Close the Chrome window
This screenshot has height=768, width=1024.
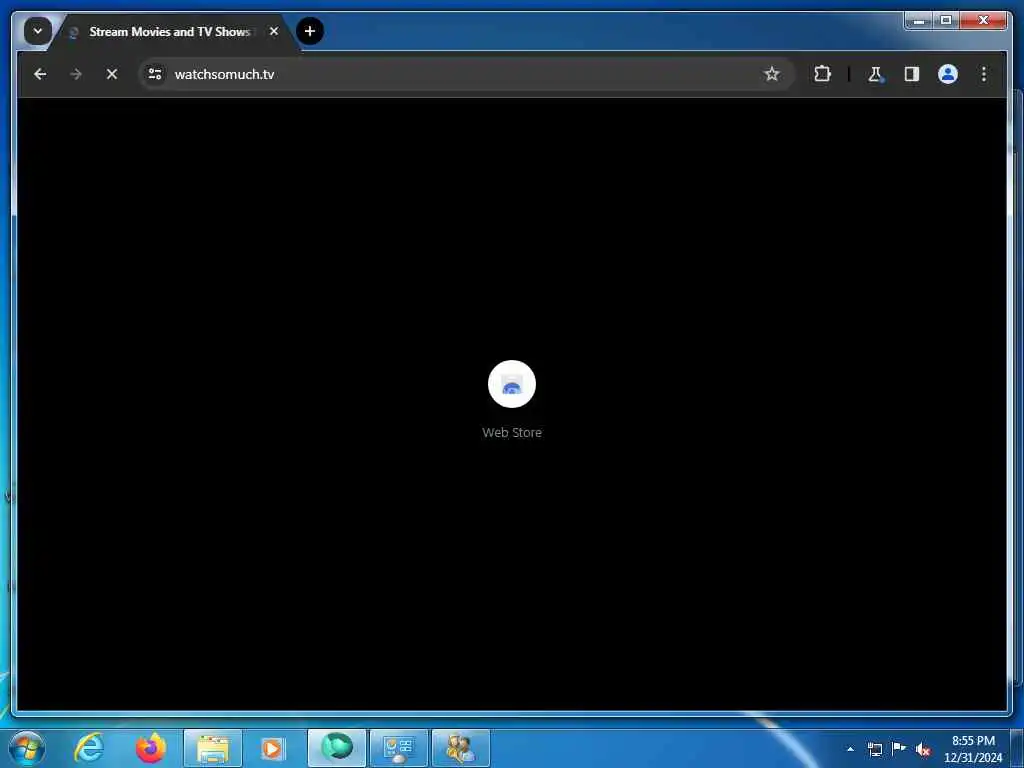[983, 20]
